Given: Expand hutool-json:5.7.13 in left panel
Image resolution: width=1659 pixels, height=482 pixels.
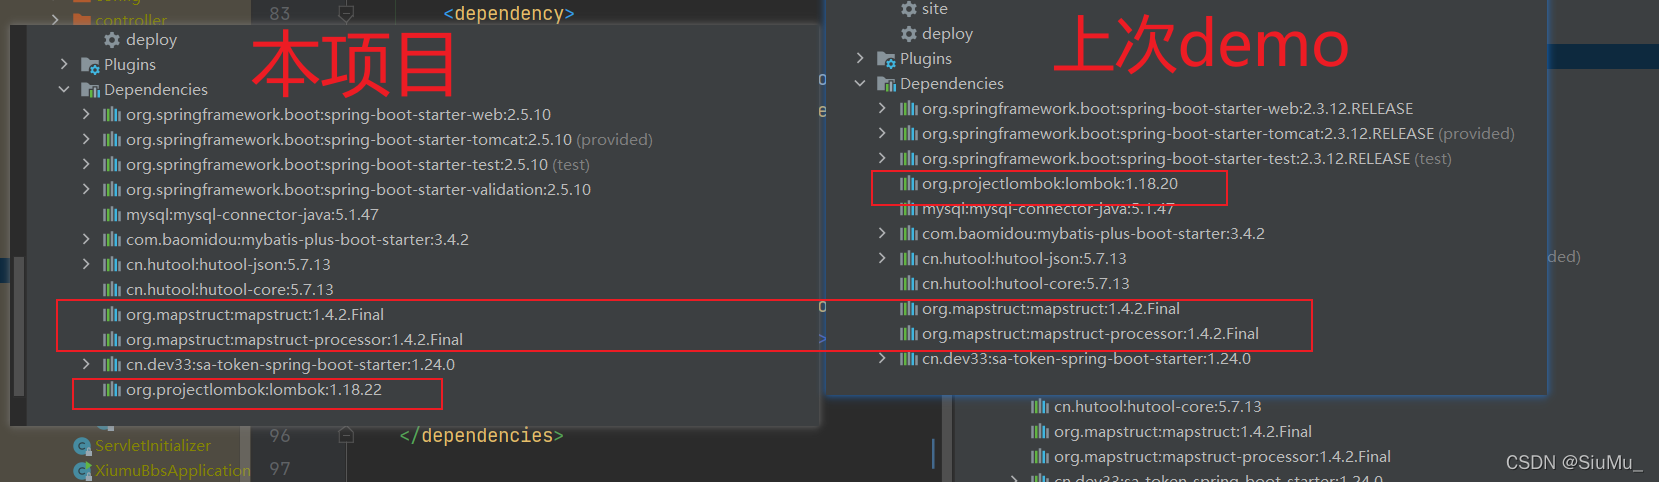Looking at the screenshot, I should 86,265.
